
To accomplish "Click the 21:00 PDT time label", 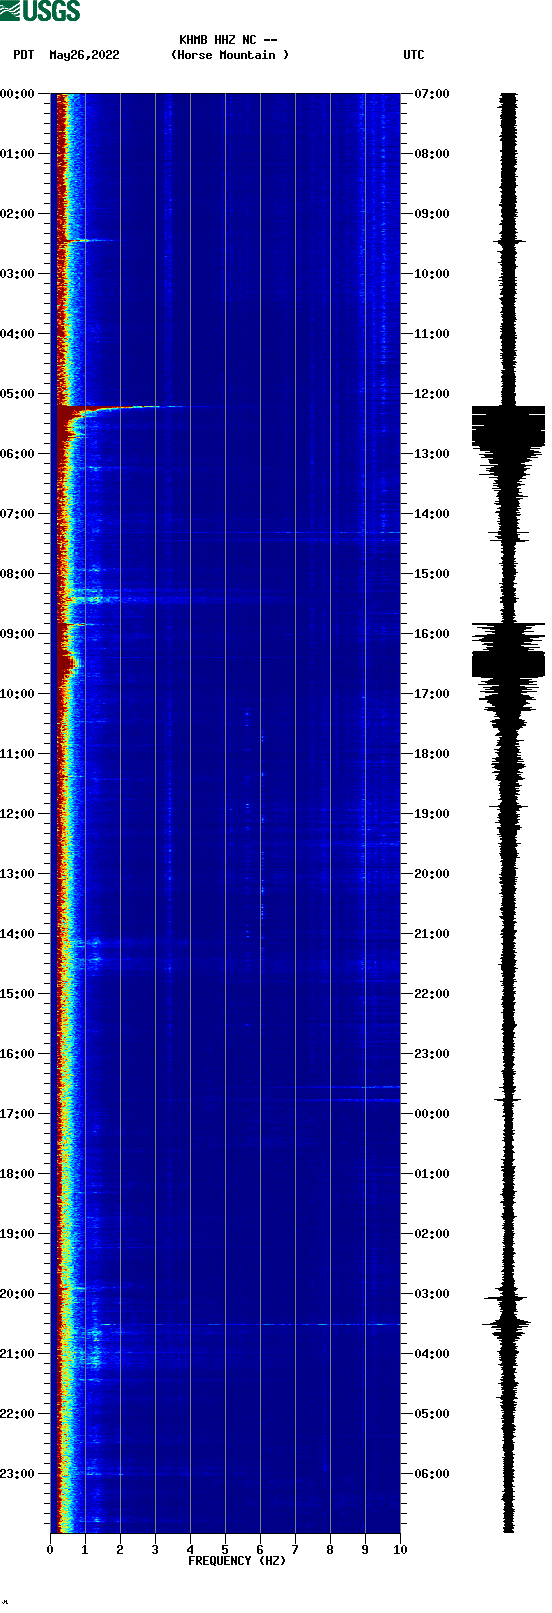I will click(18, 1354).
